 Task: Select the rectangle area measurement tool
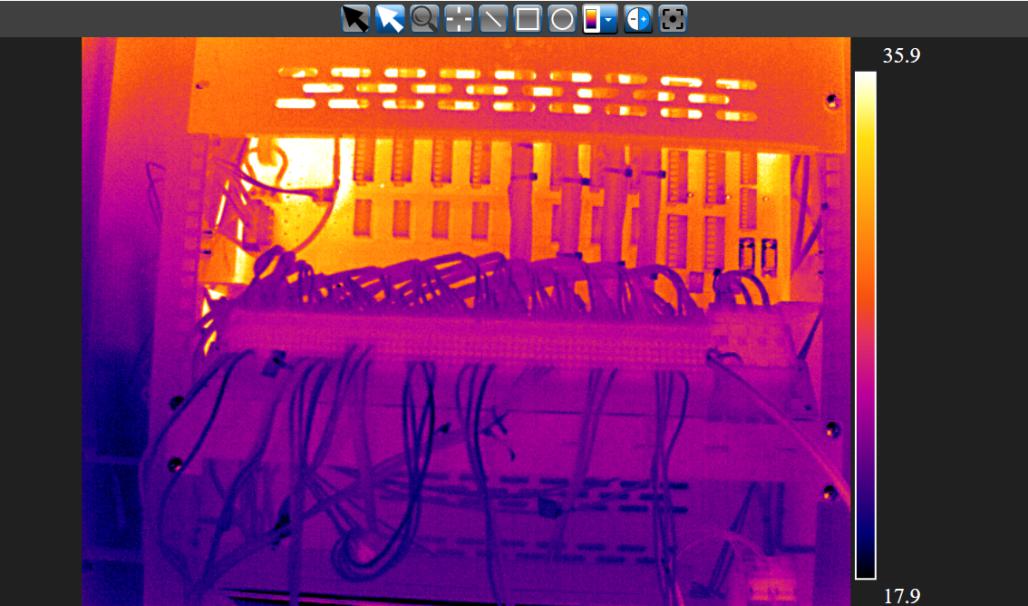[528, 19]
